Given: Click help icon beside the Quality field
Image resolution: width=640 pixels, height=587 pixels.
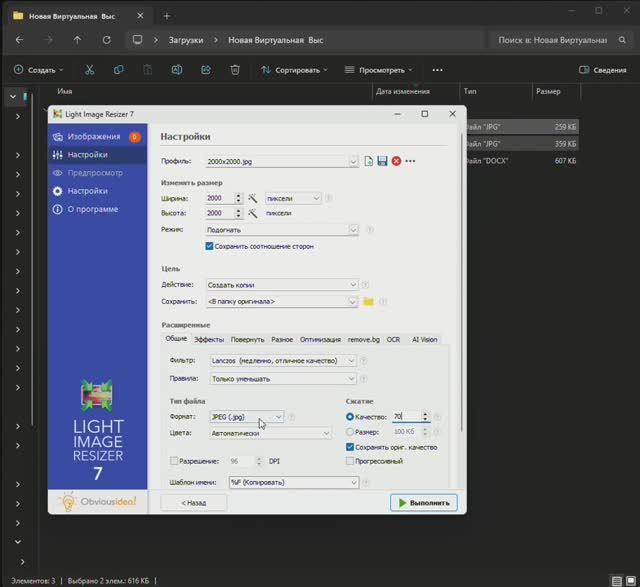Looking at the screenshot, I should coord(437,417).
